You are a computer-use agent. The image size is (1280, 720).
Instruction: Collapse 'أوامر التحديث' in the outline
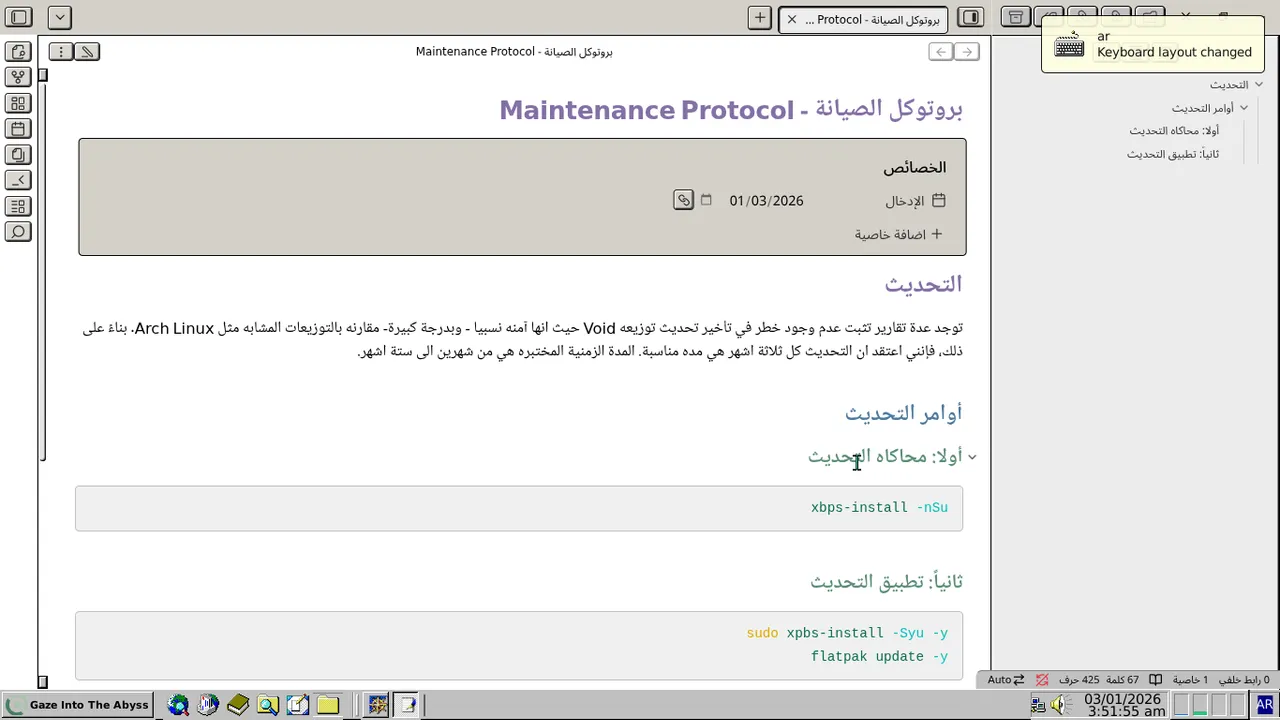(1244, 108)
